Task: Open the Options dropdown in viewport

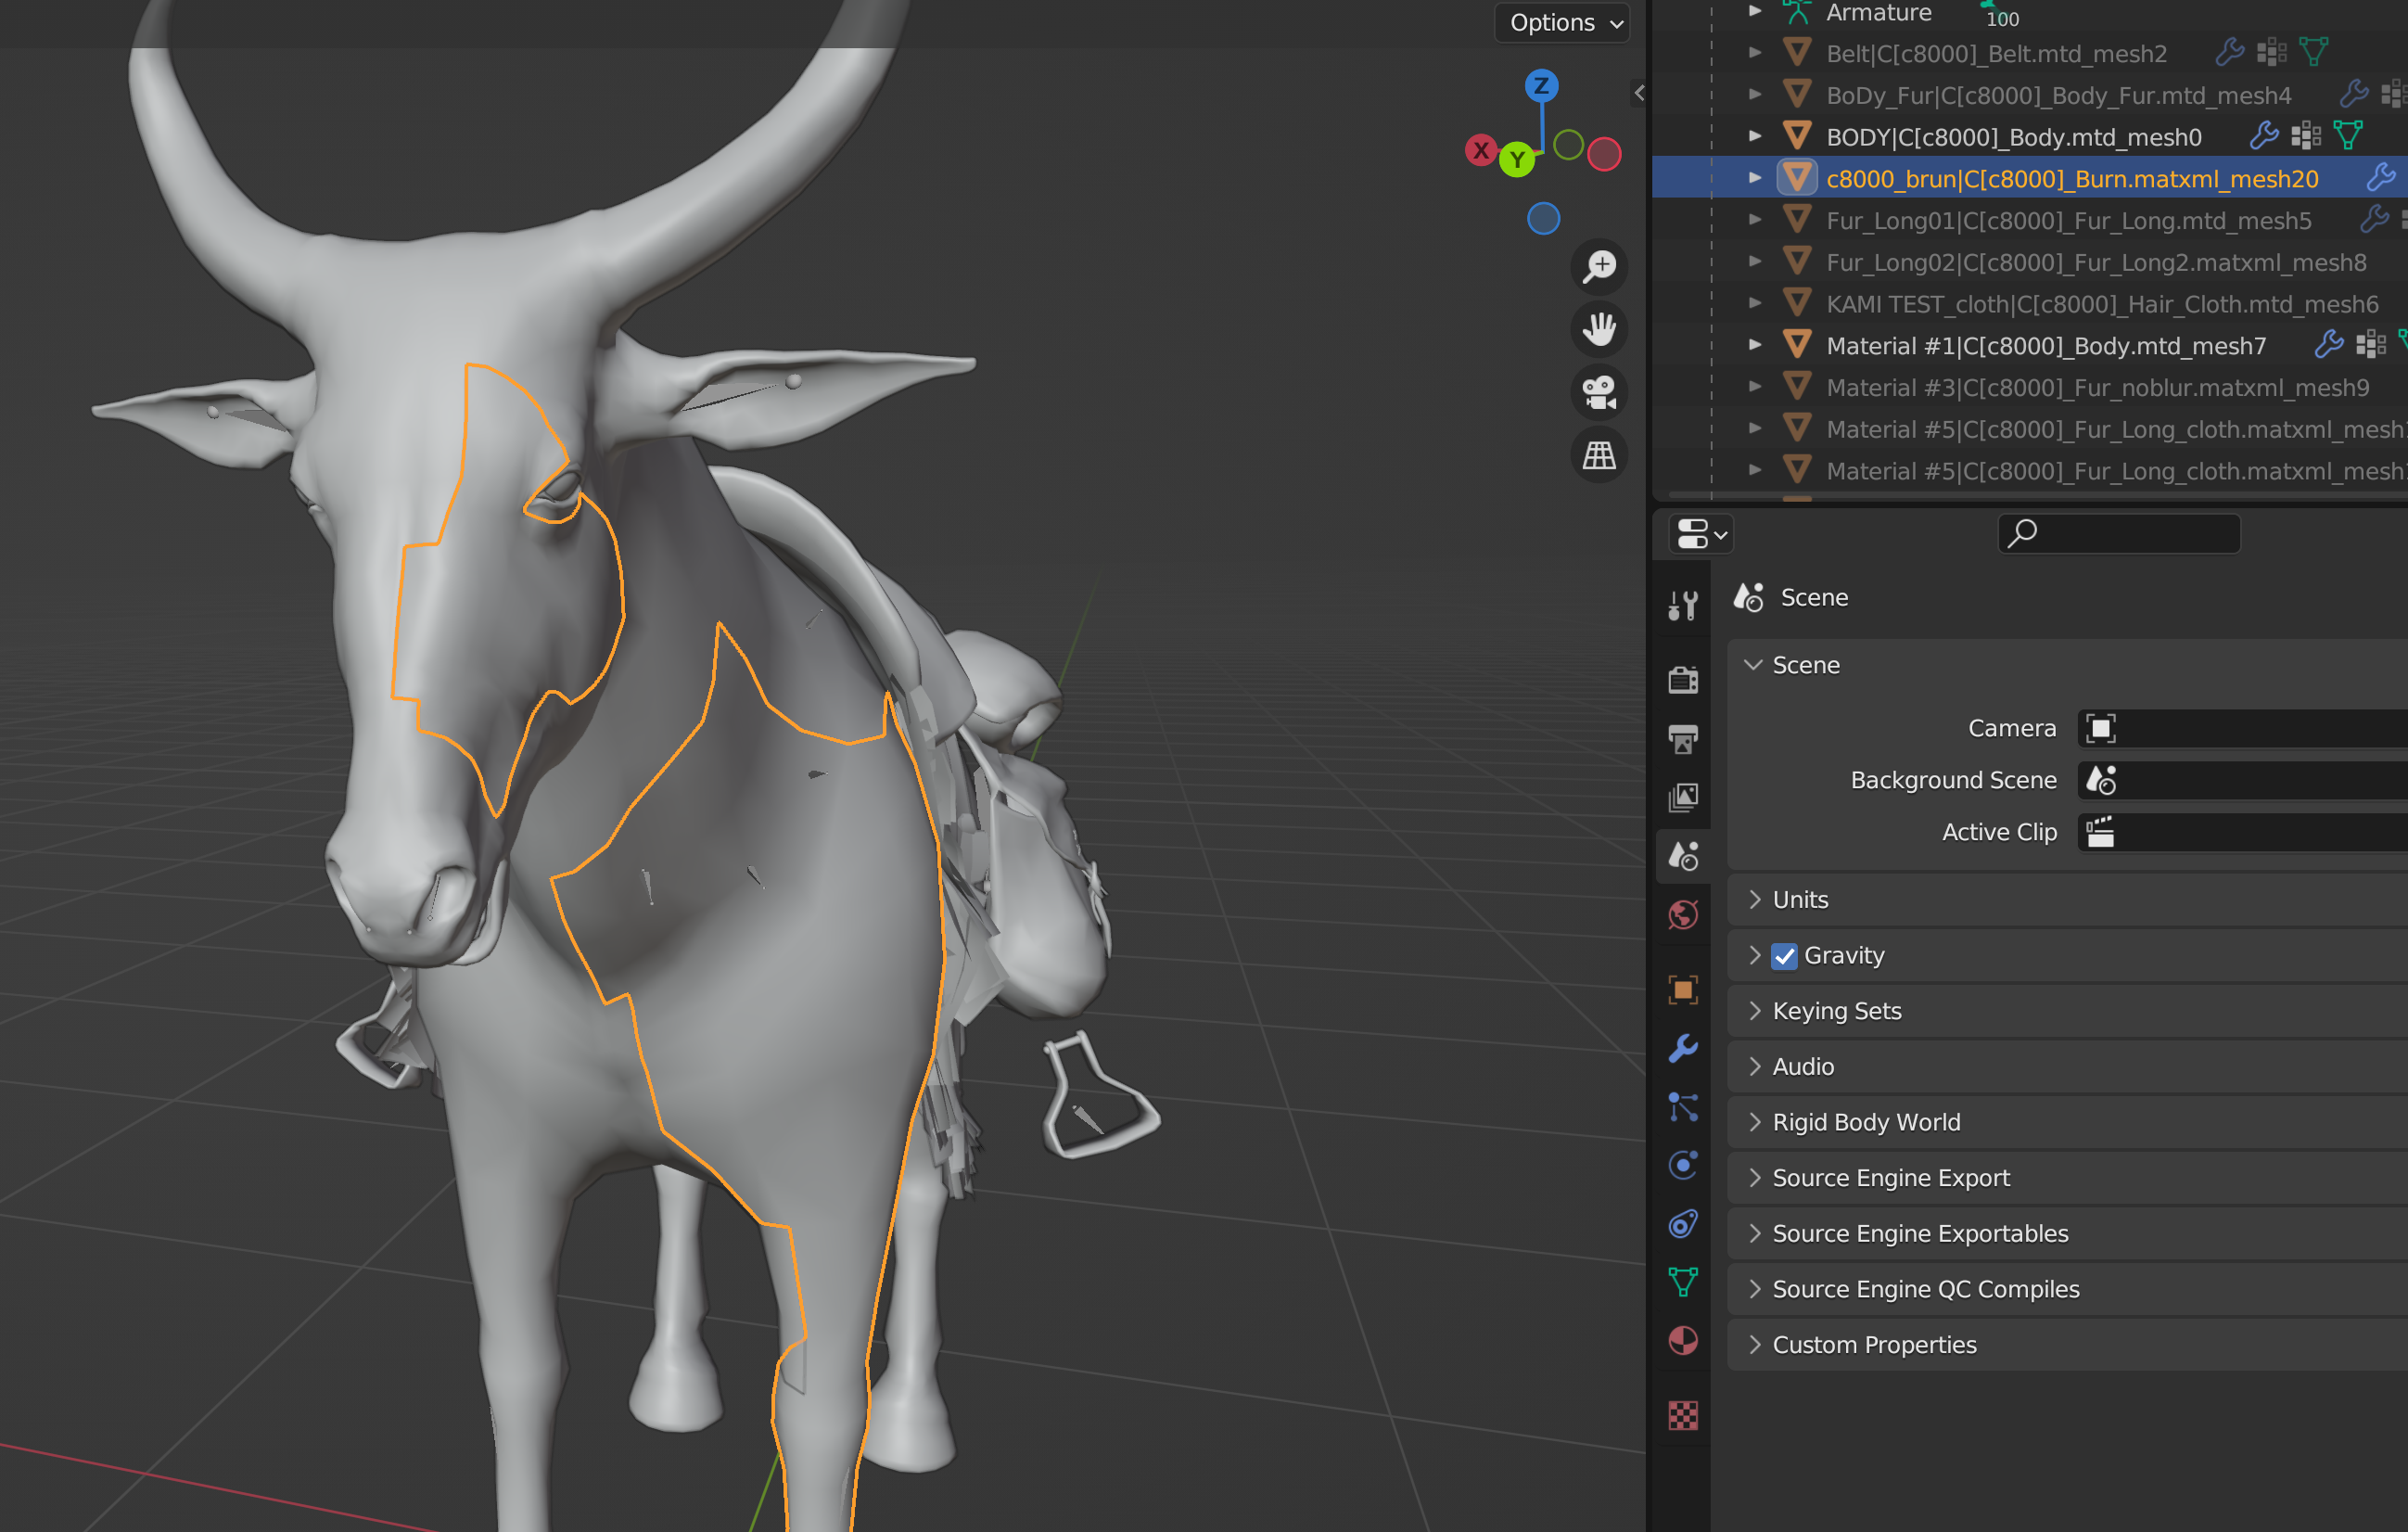Action: pos(1563,22)
